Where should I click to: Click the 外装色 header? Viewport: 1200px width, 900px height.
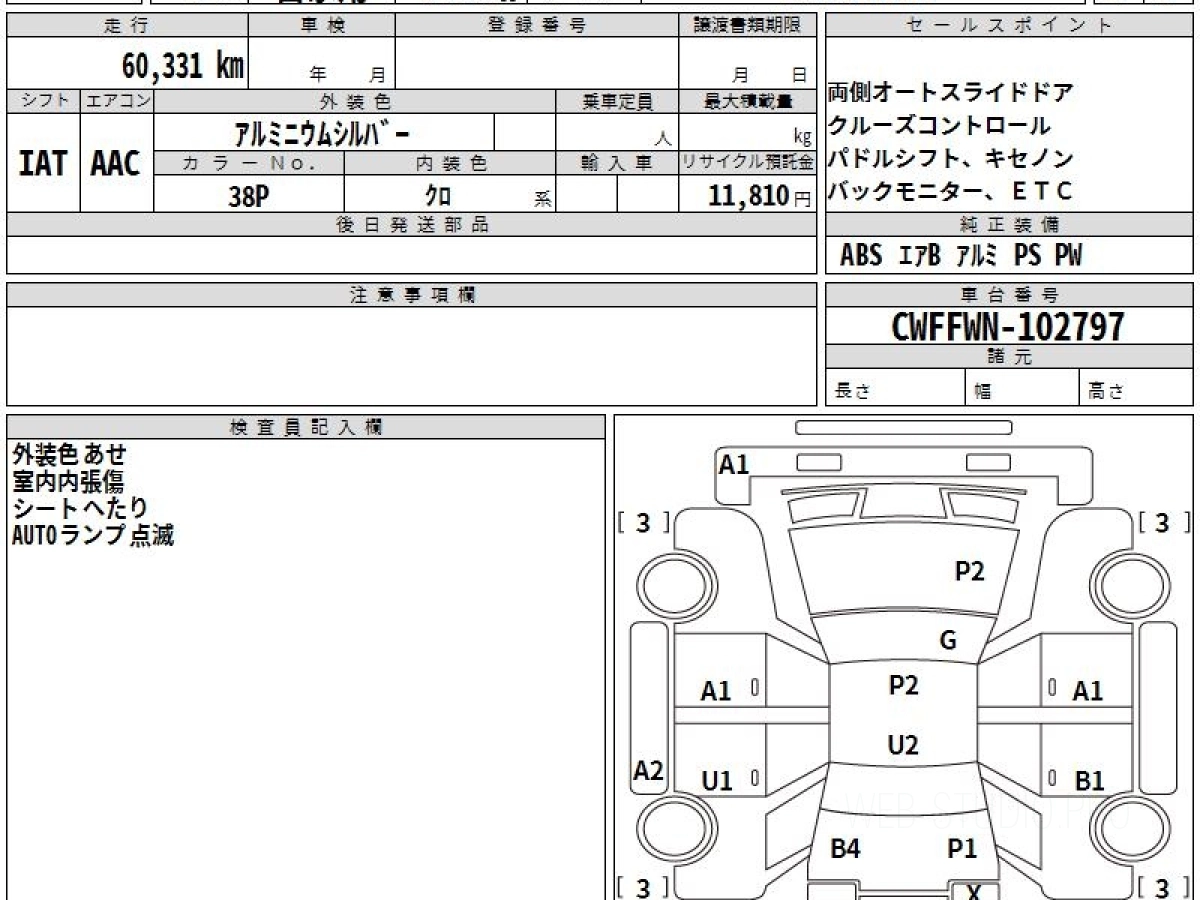(355, 101)
